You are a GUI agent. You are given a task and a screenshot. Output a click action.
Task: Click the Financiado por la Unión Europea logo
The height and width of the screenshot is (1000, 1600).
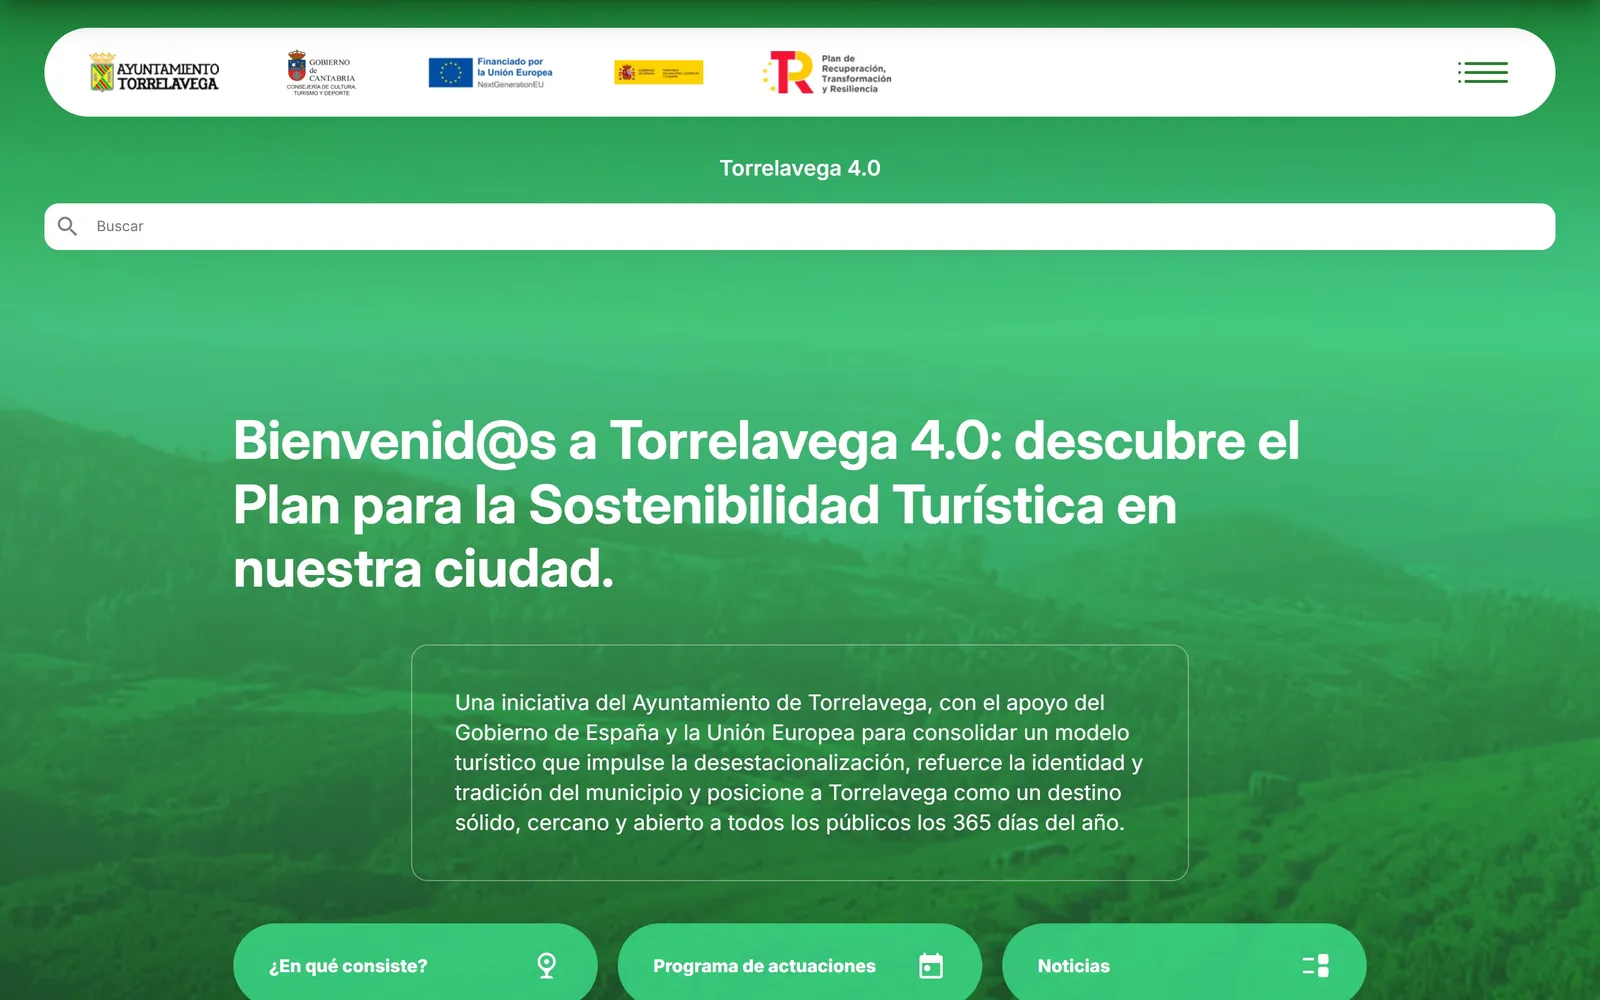[490, 72]
